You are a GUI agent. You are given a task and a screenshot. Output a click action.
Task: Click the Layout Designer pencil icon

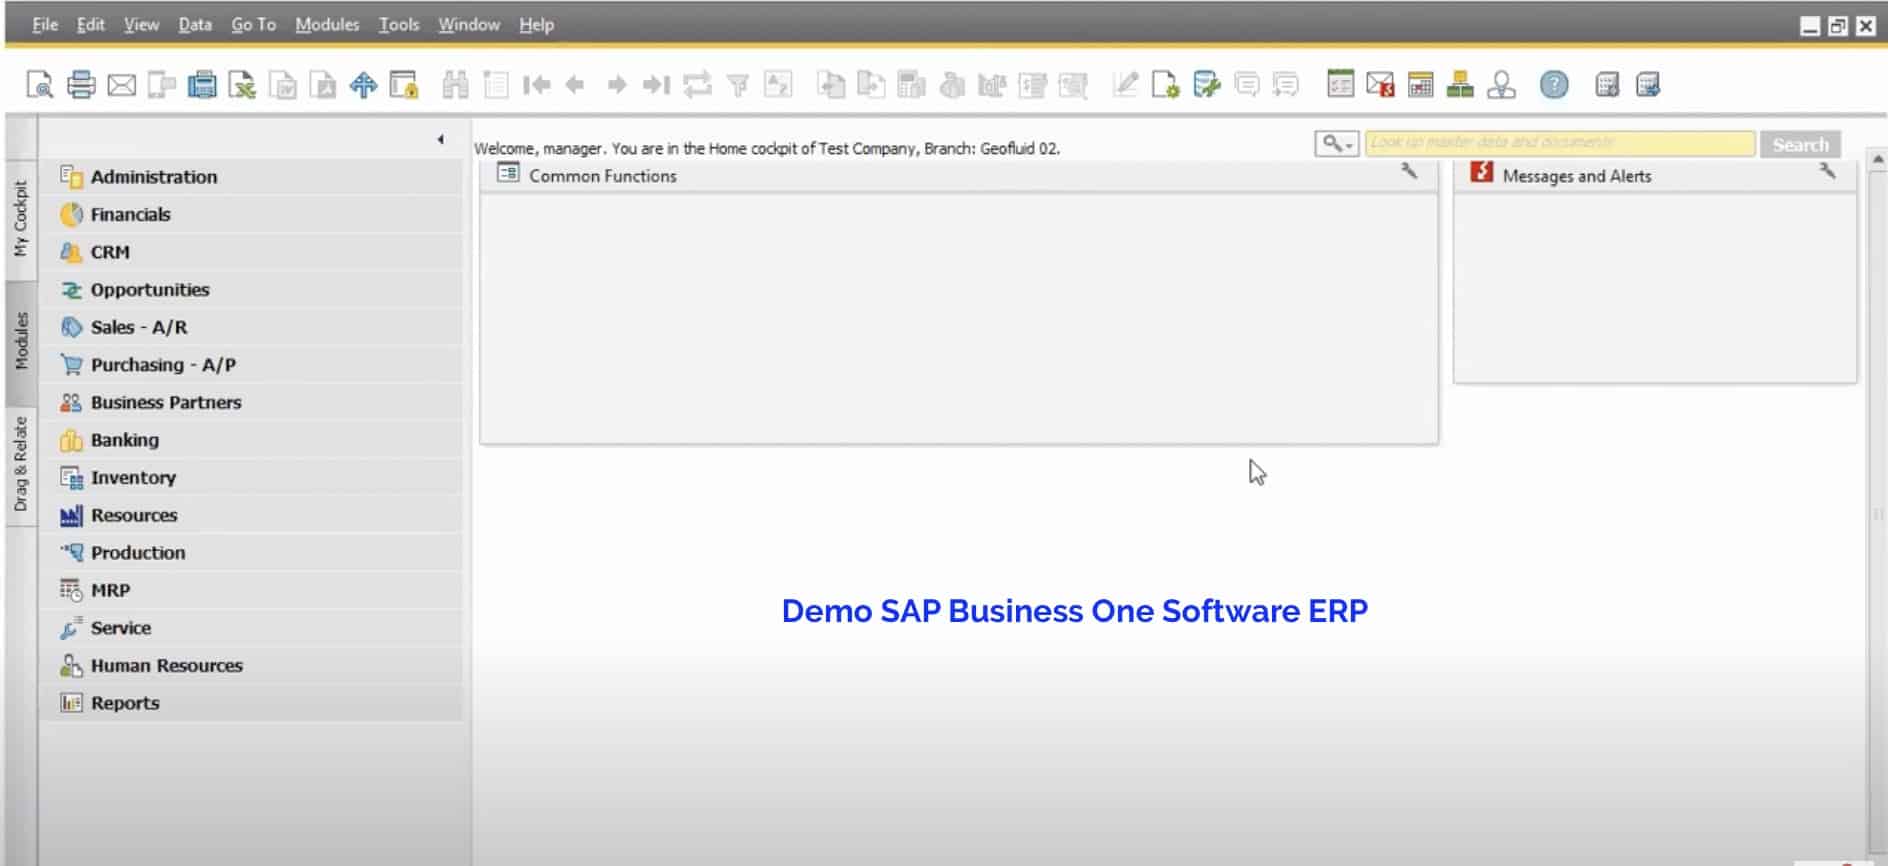[x=1125, y=85]
